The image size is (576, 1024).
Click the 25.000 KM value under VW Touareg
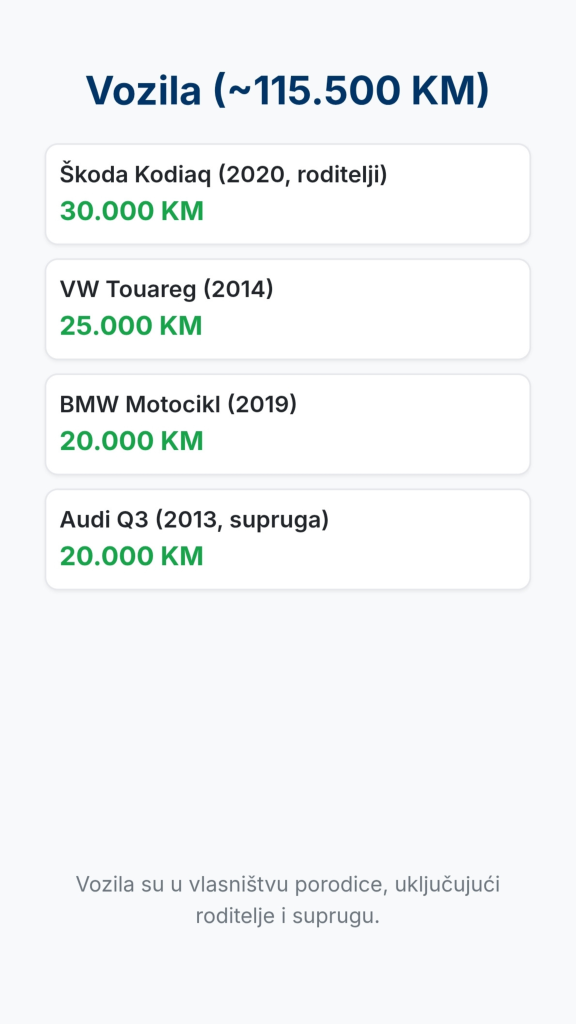pyautogui.click(x=131, y=326)
